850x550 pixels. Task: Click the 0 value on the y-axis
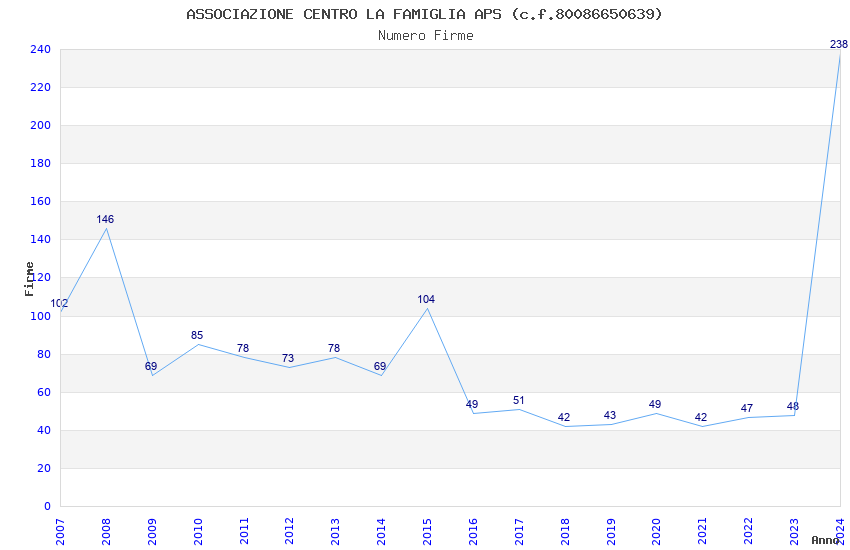coord(46,506)
